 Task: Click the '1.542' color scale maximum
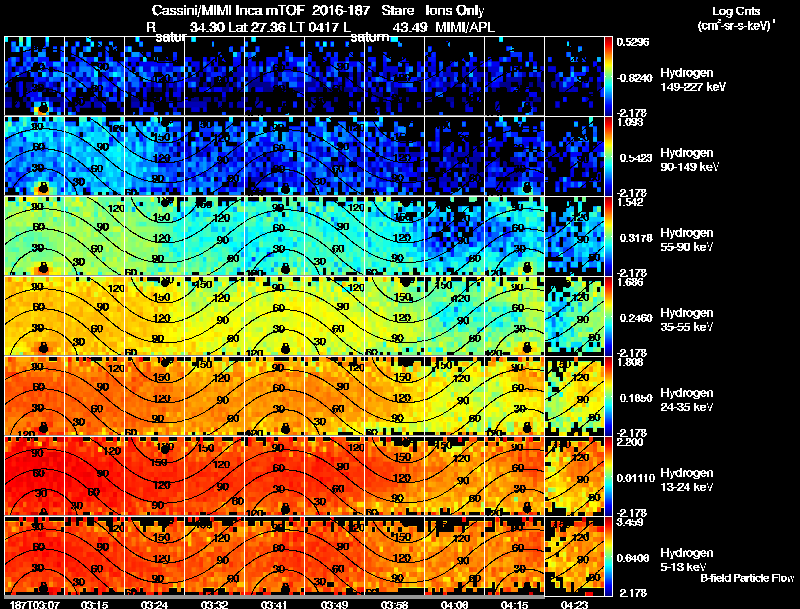[630, 202]
